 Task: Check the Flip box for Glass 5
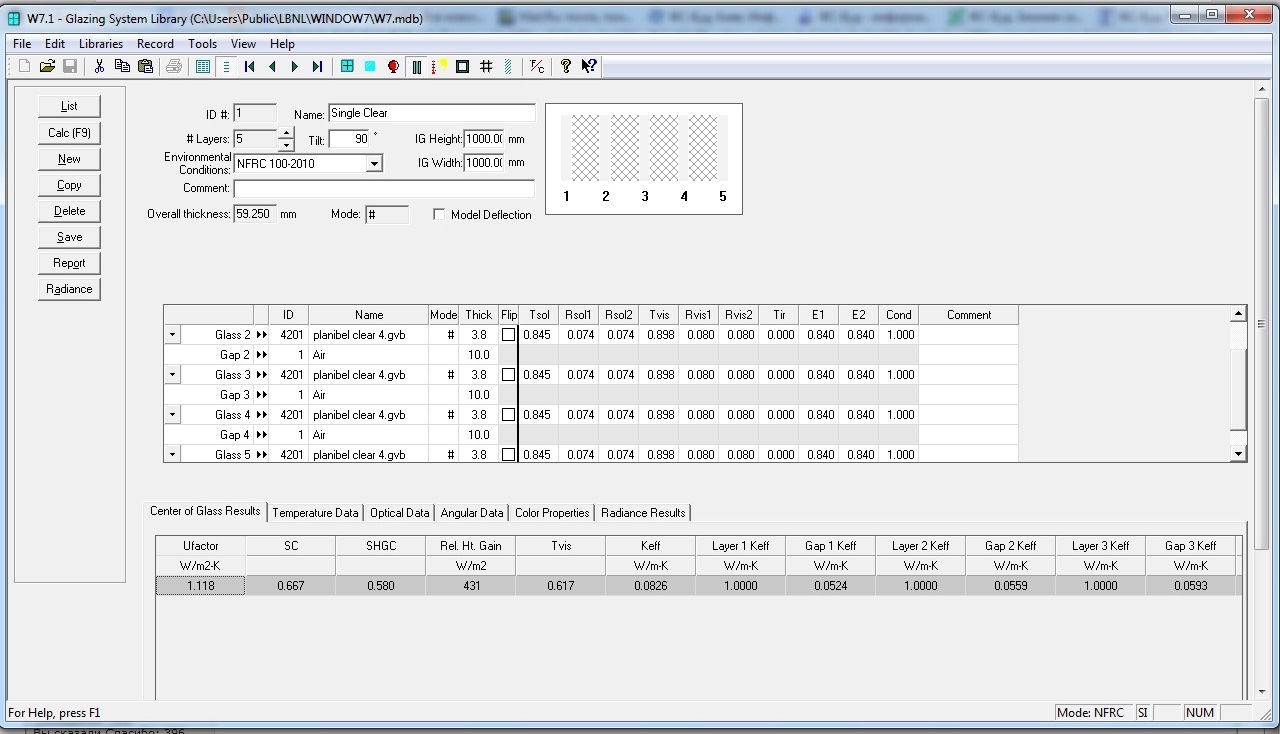coord(508,455)
